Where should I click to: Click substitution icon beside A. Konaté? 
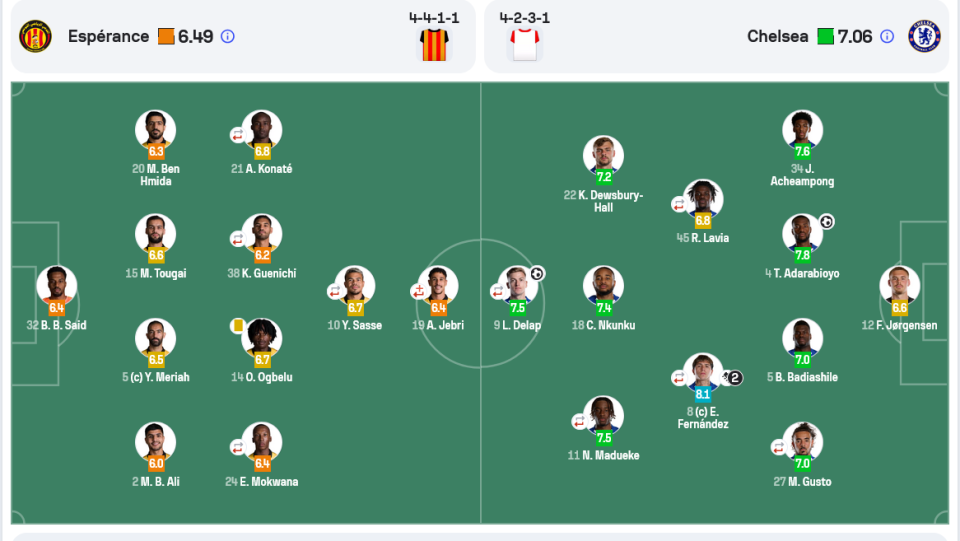pos(238,135)
